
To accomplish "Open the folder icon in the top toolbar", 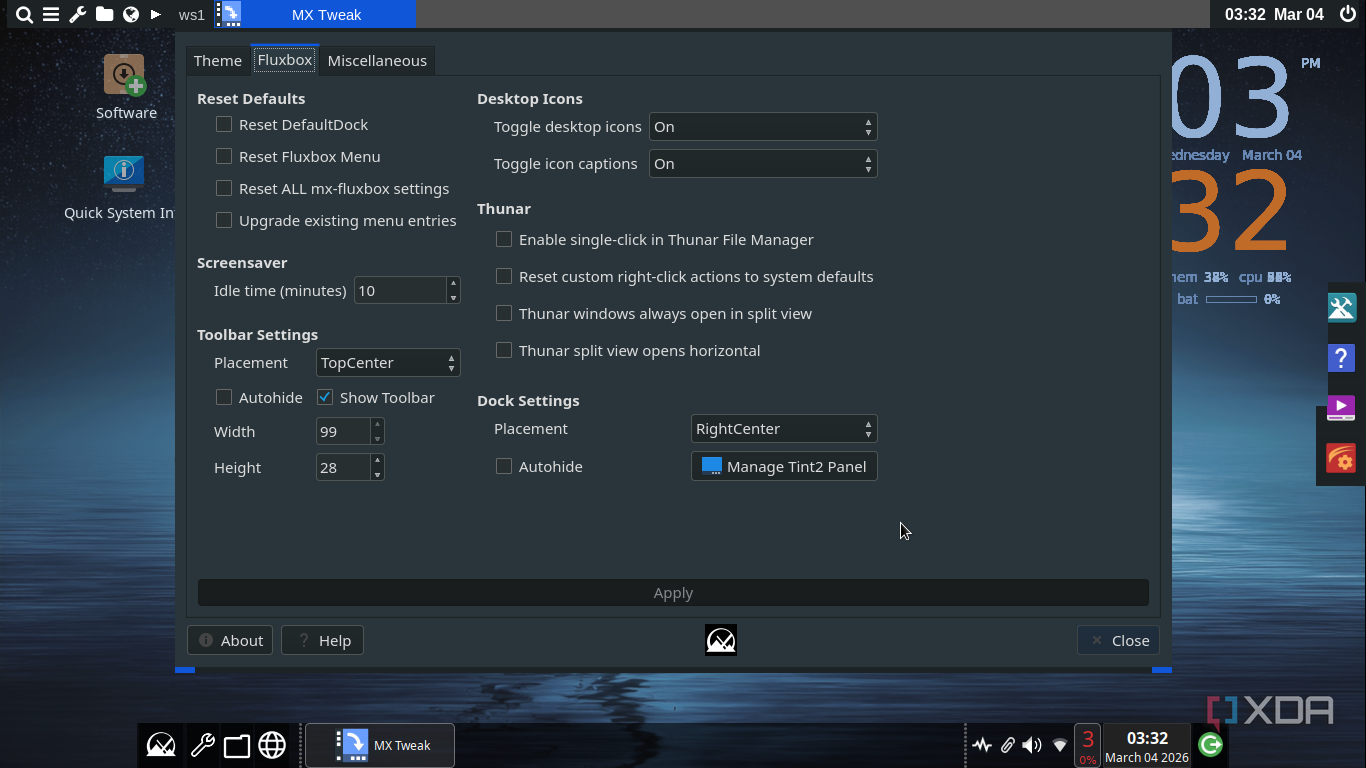I will (x=104, y=14).
